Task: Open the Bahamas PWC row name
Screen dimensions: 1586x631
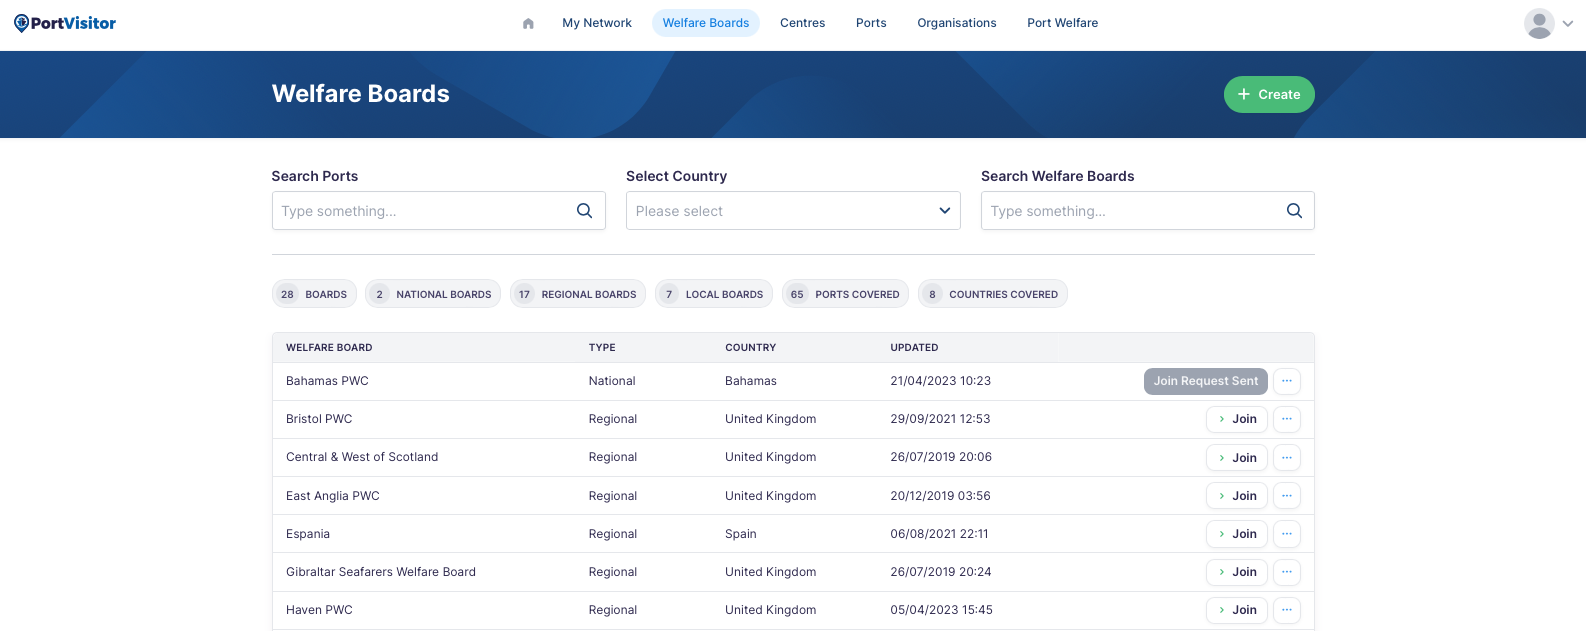Action: point(327,381)
